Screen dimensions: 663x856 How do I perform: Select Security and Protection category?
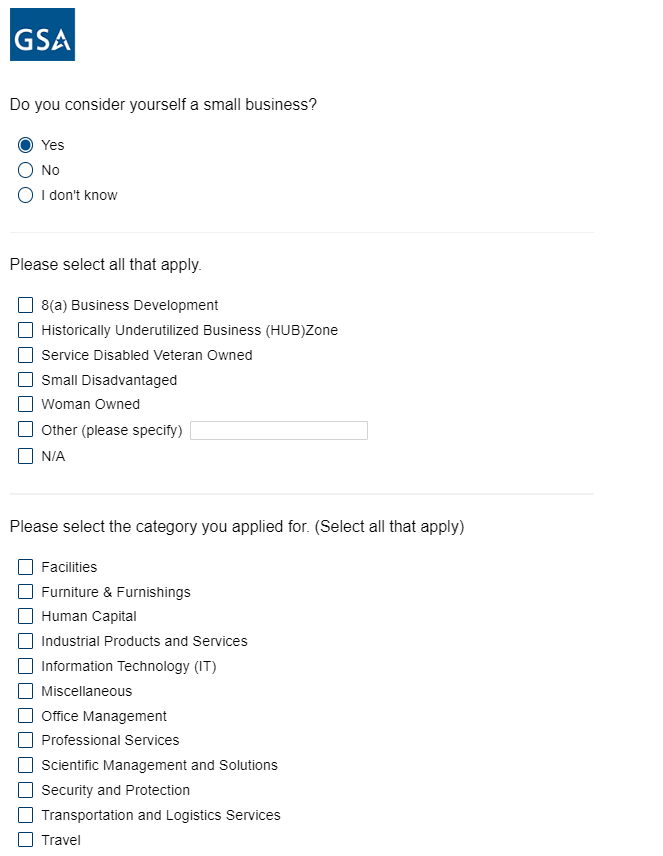click(x=26, y=790)
